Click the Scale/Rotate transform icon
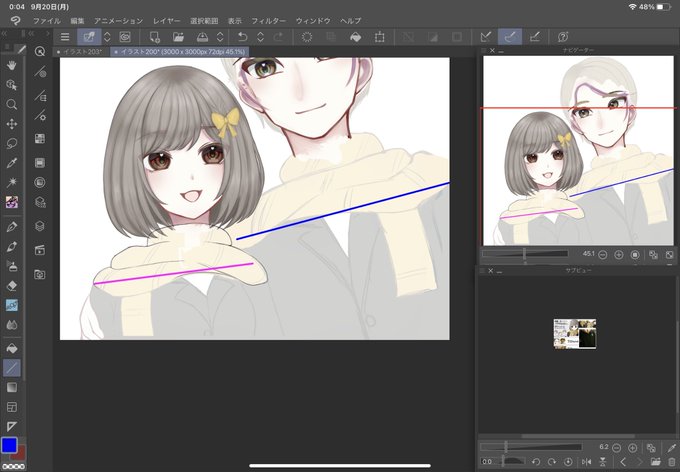680x472 pixels. pos(379,37)
